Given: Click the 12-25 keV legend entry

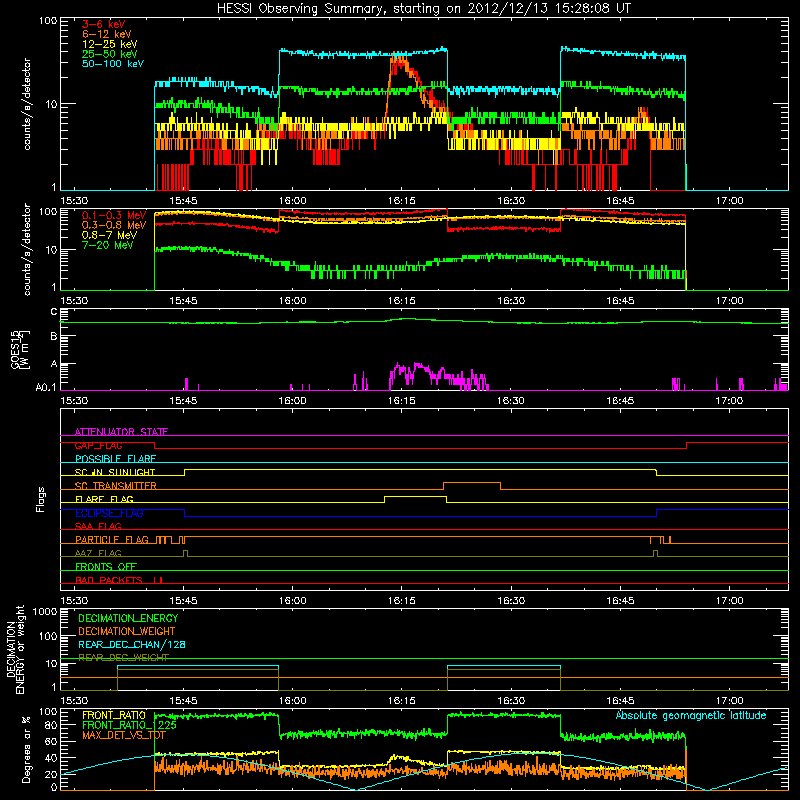Looking at the screenshot, I should pos(109,44).
